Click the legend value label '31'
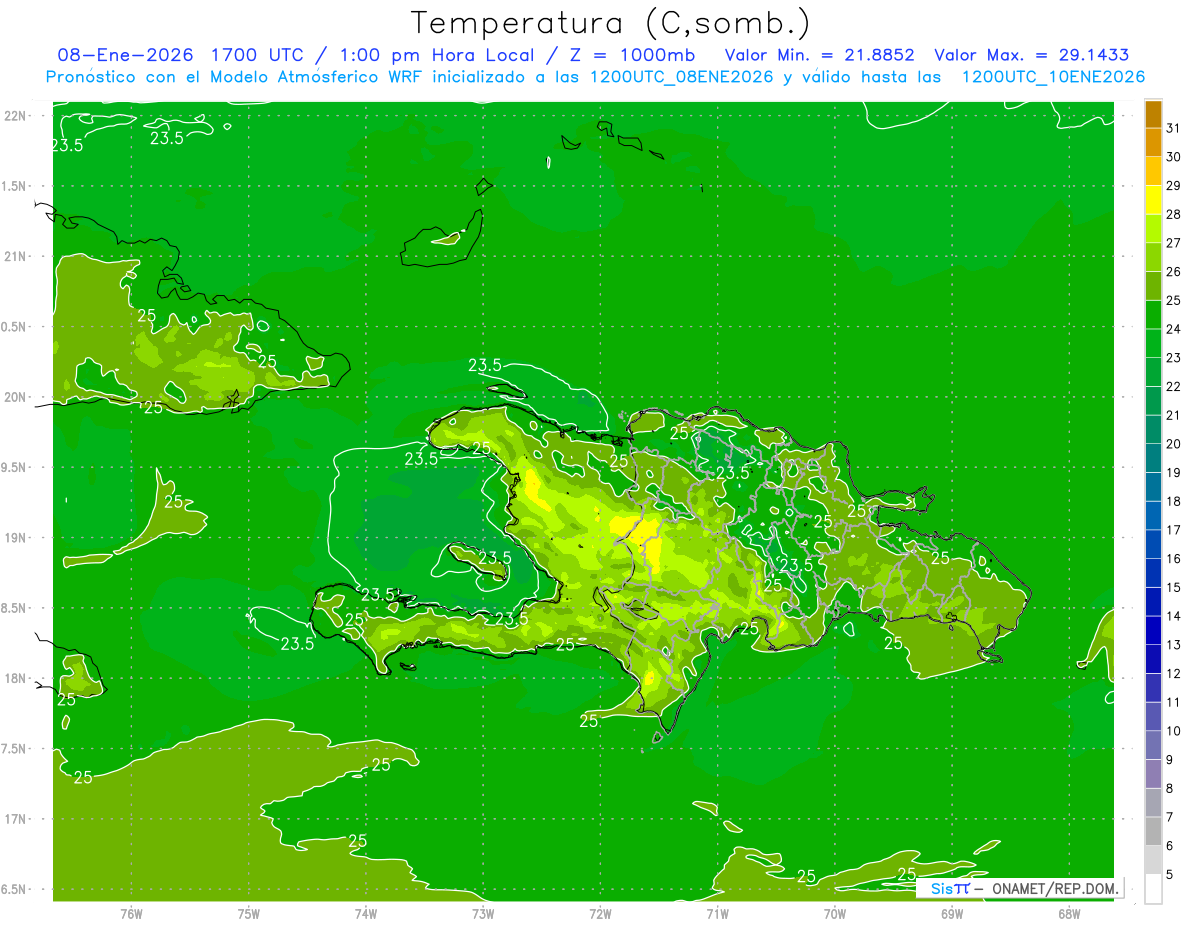 pyautogui.click(x=1173, y=128)
